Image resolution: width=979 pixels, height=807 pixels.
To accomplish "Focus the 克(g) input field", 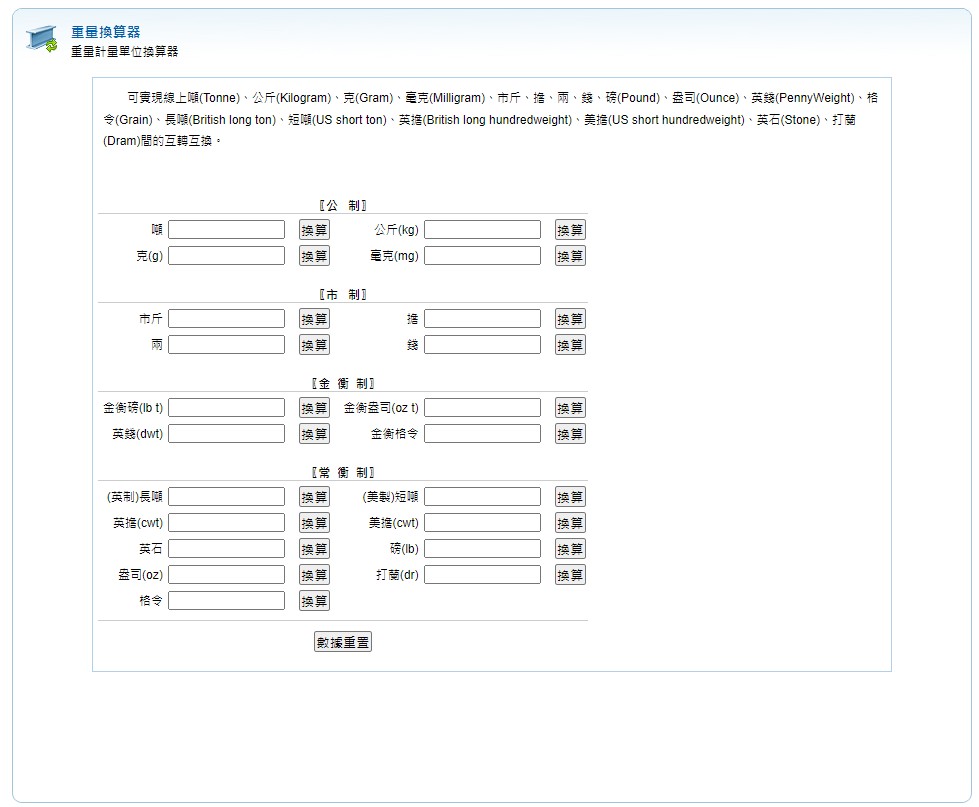I will click(227, 255).
